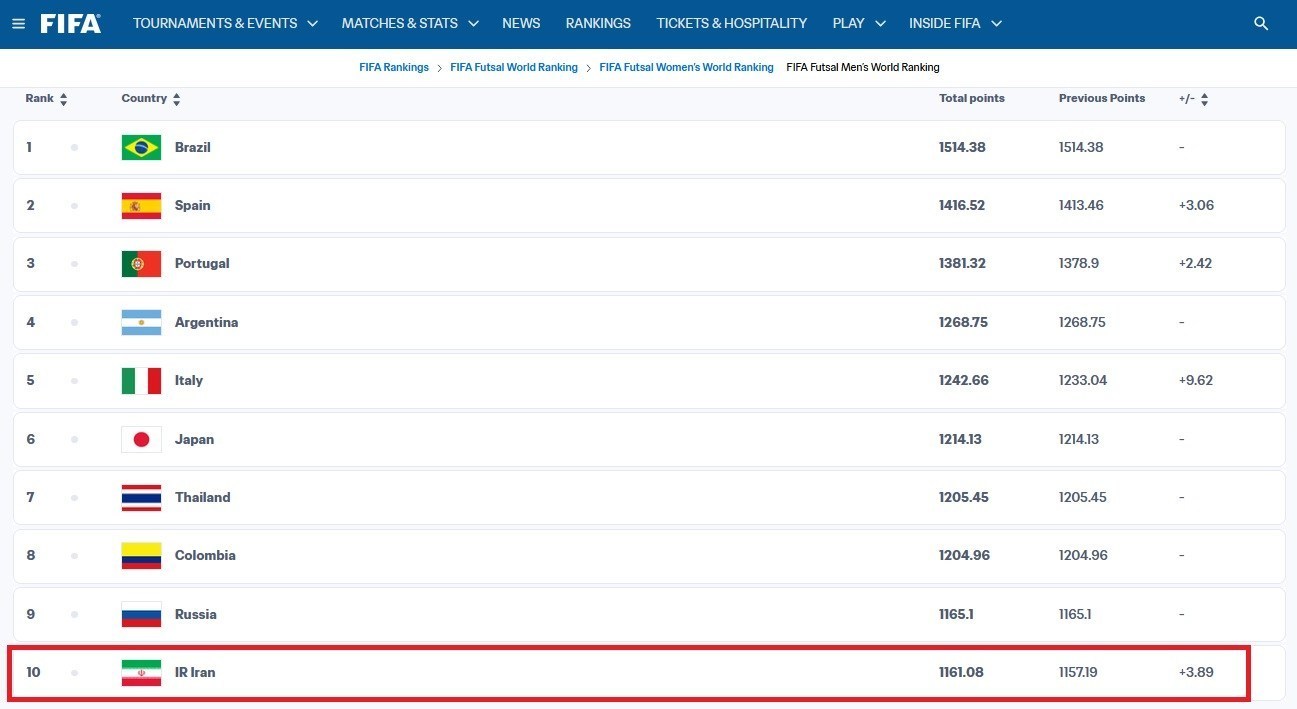Image resolution: width=1297 pixels, height=709 pixels.
Task: Click Italy's change value +9.62
Action: click(x=1196, y=380)
